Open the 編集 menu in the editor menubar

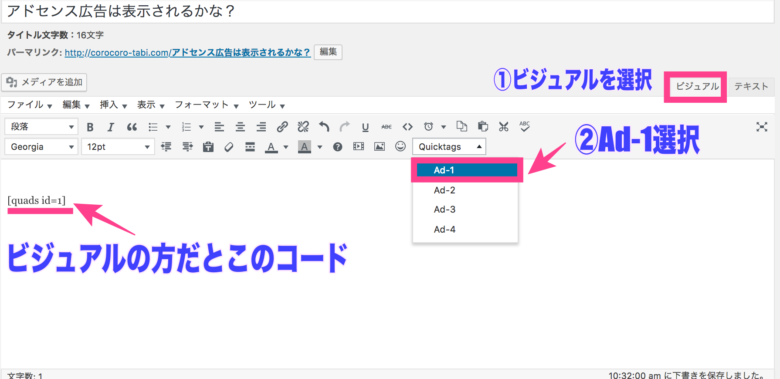(x=76, y=105)
